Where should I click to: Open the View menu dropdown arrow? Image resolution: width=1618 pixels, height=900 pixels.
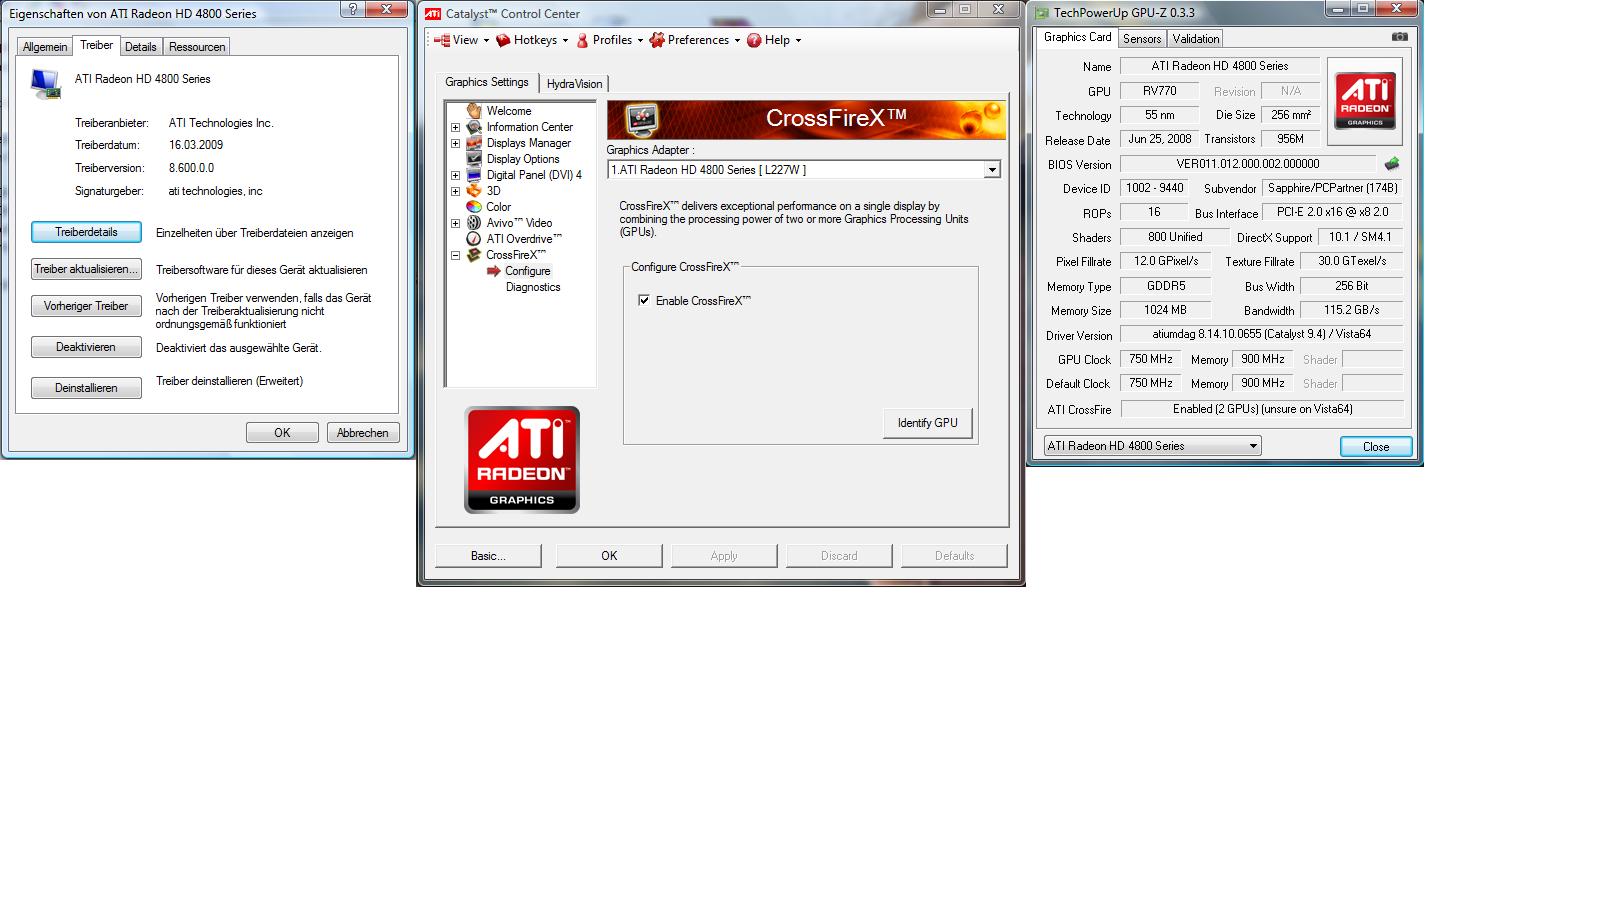(486, 41)
